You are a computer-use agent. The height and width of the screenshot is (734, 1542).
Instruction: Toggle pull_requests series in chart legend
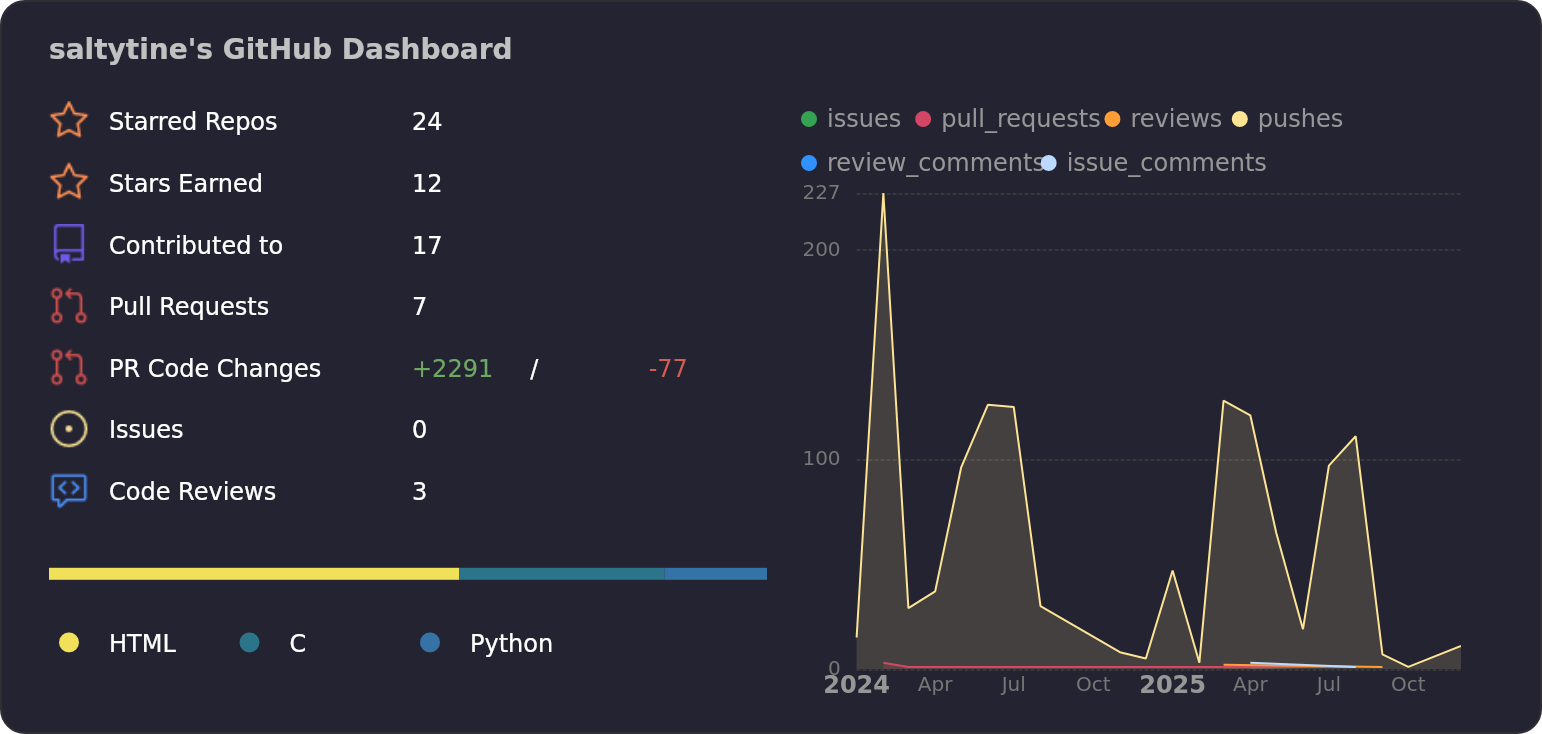(x=1008, y=119)
